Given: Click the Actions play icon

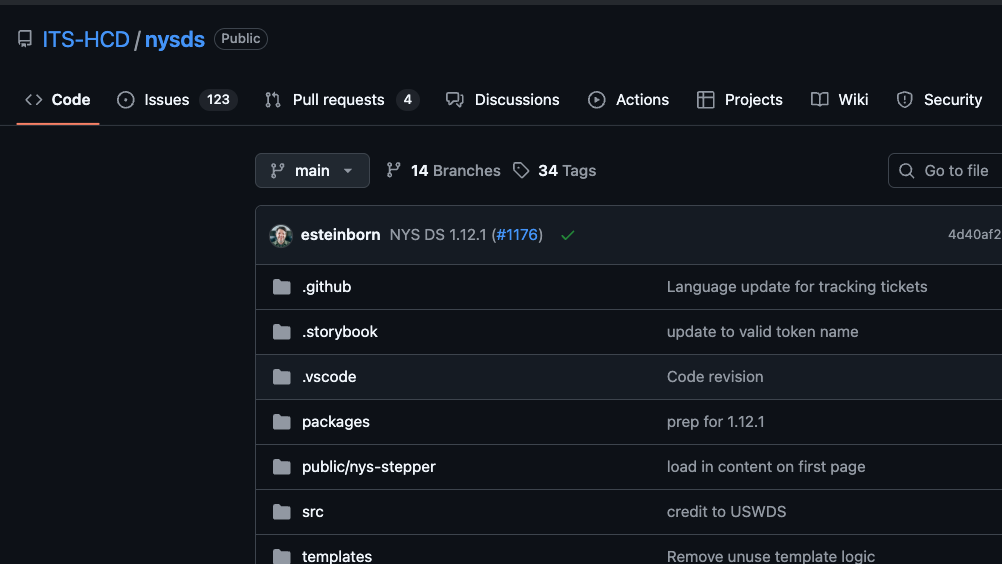Looking at the screenshot, I should click(x=597, y=100).
